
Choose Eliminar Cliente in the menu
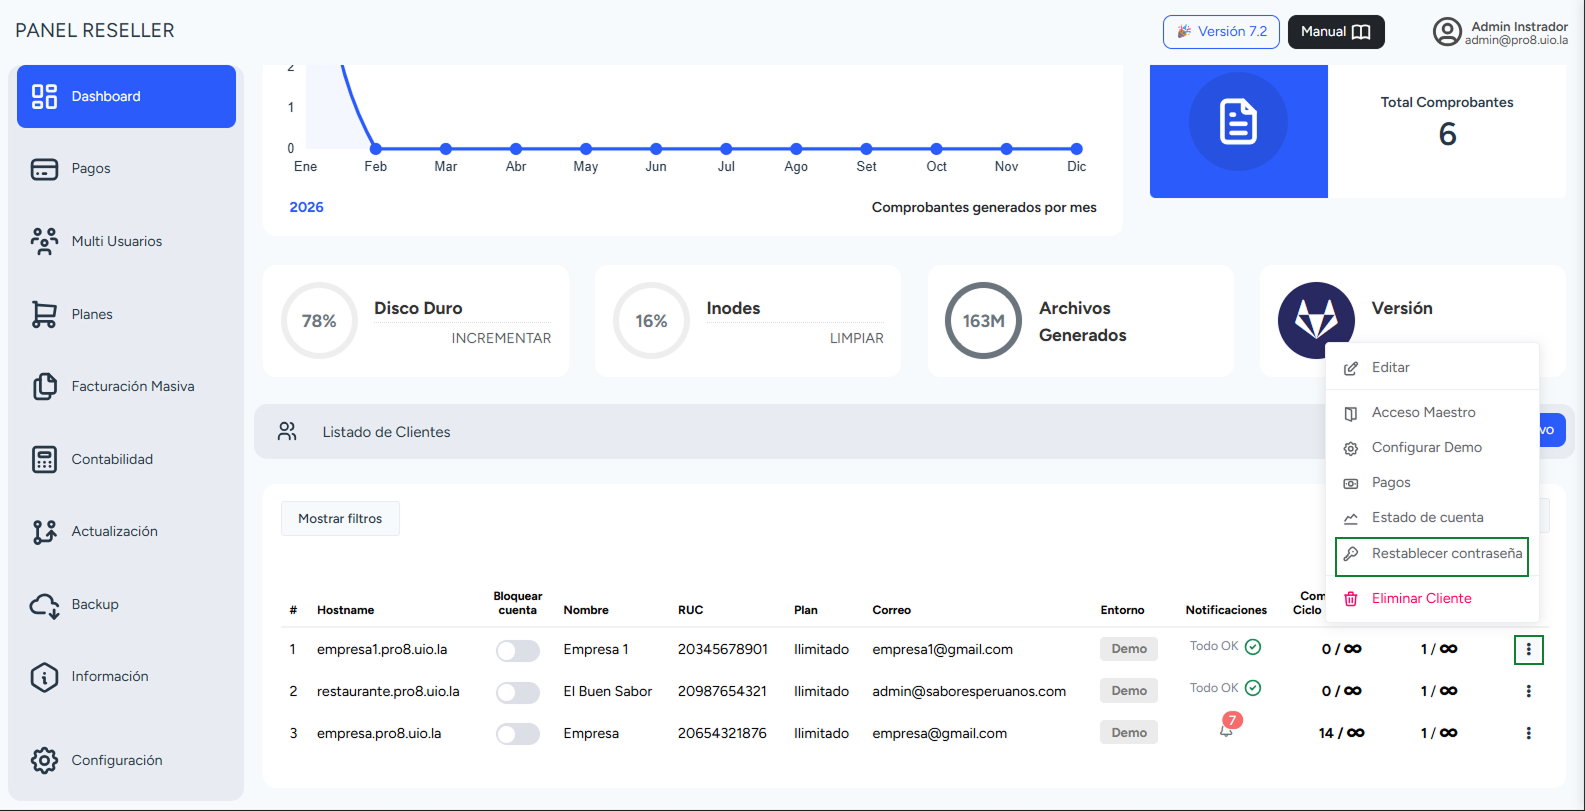(x=1421, y=598)
